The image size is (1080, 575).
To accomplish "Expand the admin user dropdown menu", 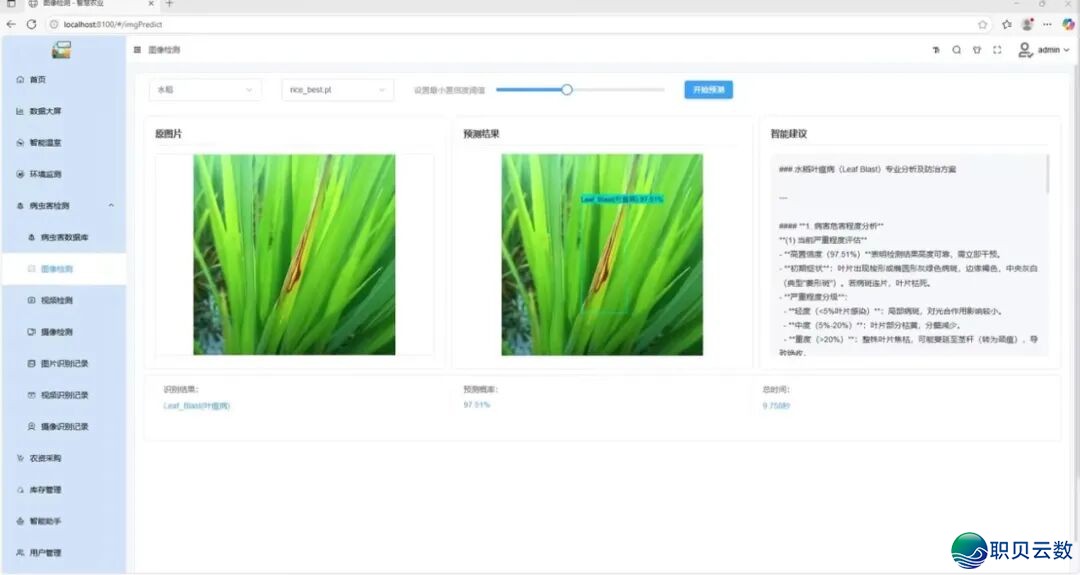I will (1045, 50).
